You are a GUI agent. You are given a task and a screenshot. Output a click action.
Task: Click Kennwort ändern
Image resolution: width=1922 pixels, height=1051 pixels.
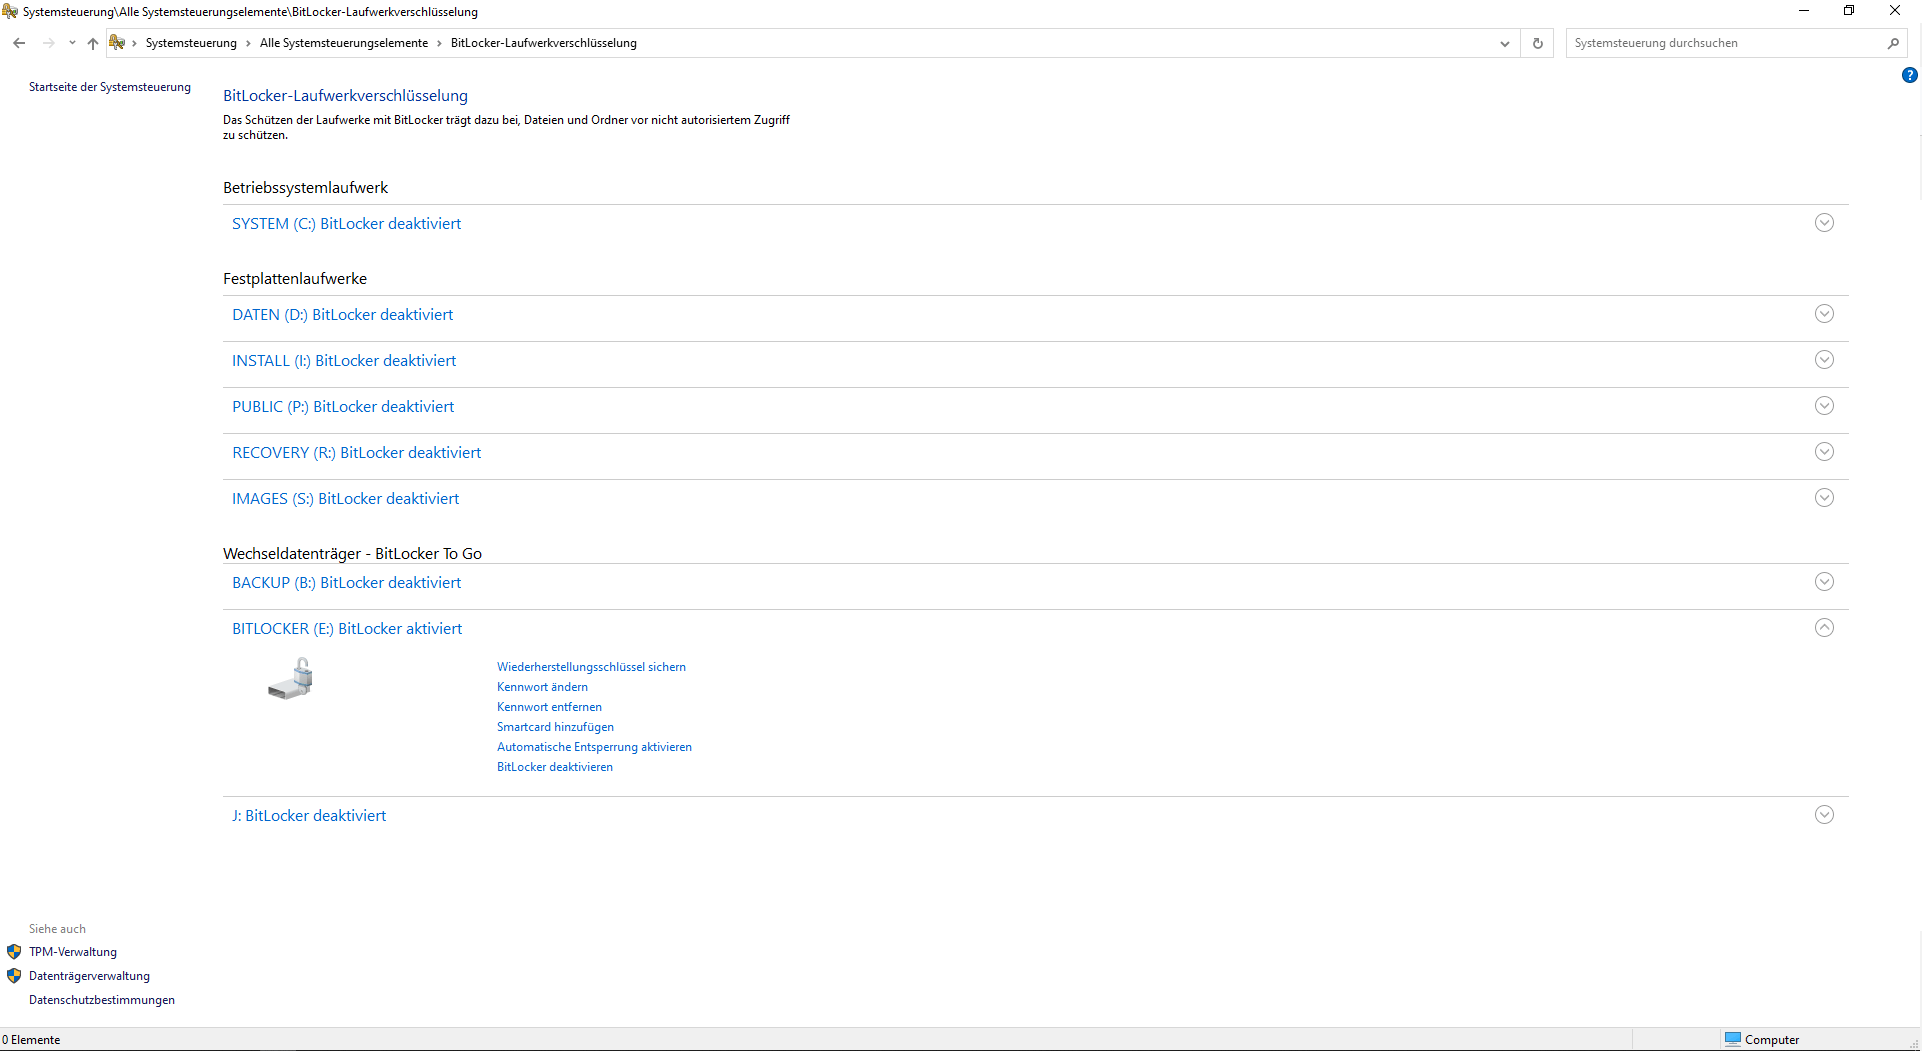542,687
